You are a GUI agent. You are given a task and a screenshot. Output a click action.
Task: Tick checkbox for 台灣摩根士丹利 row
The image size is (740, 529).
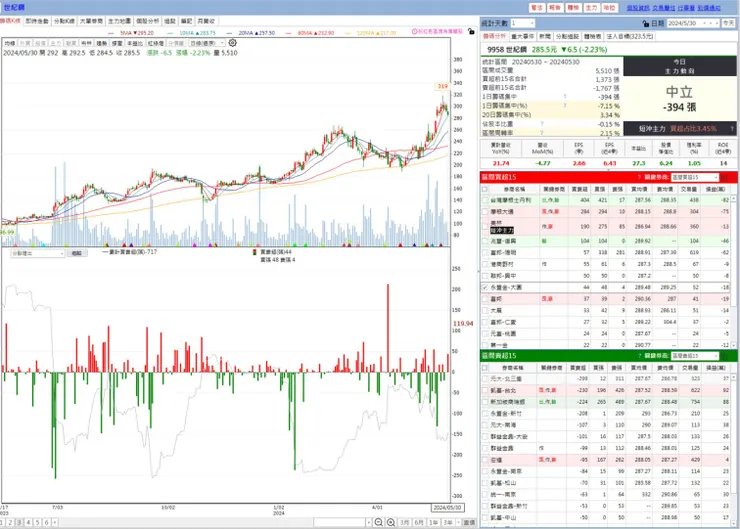485,201
